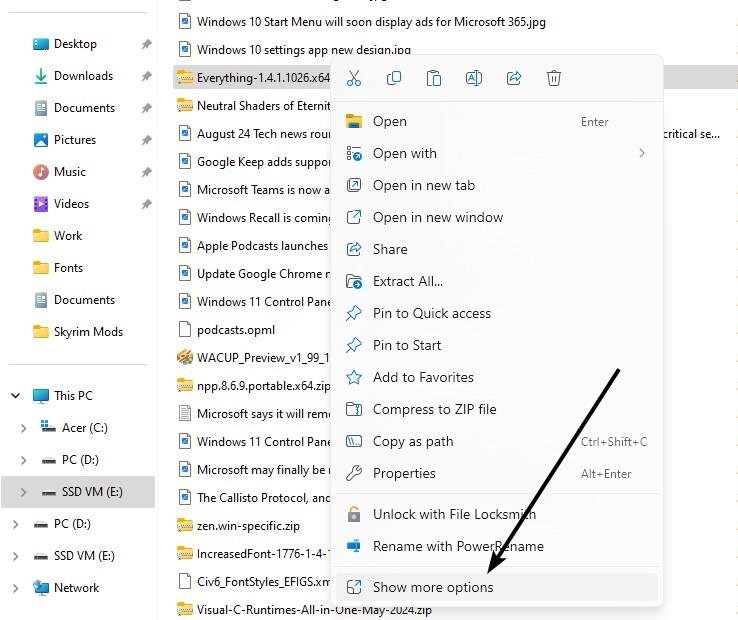This screenshot has width=738, height=620.
Task: Select Unlock with File Locksmith
Action: [x=497, y=514]
